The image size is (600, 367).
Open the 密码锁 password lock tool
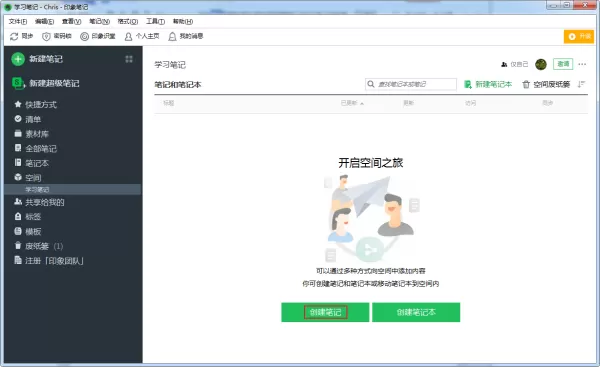tap(57, 36)
